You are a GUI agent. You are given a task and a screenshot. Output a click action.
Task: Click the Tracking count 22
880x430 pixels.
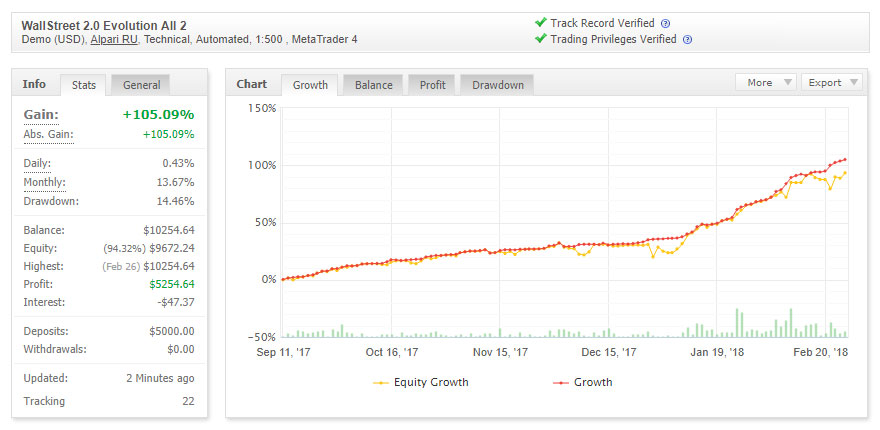[188, 401]
